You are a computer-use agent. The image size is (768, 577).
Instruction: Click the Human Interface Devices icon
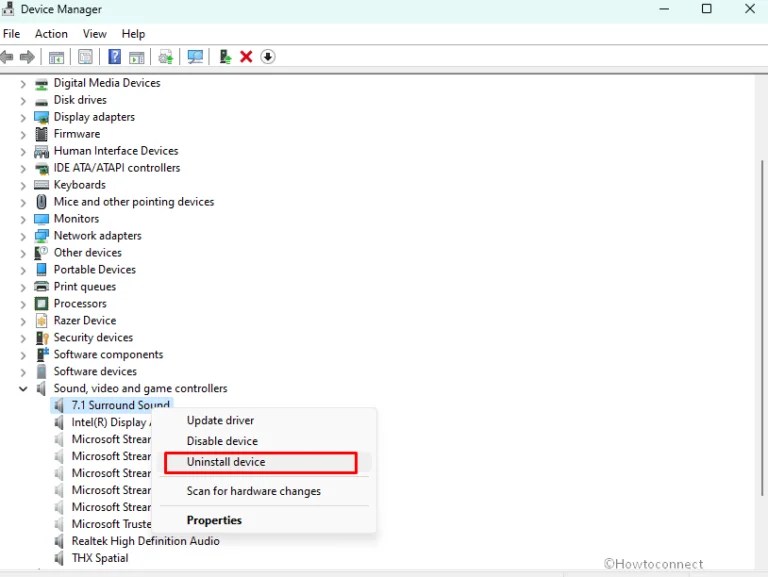point(42,151)
